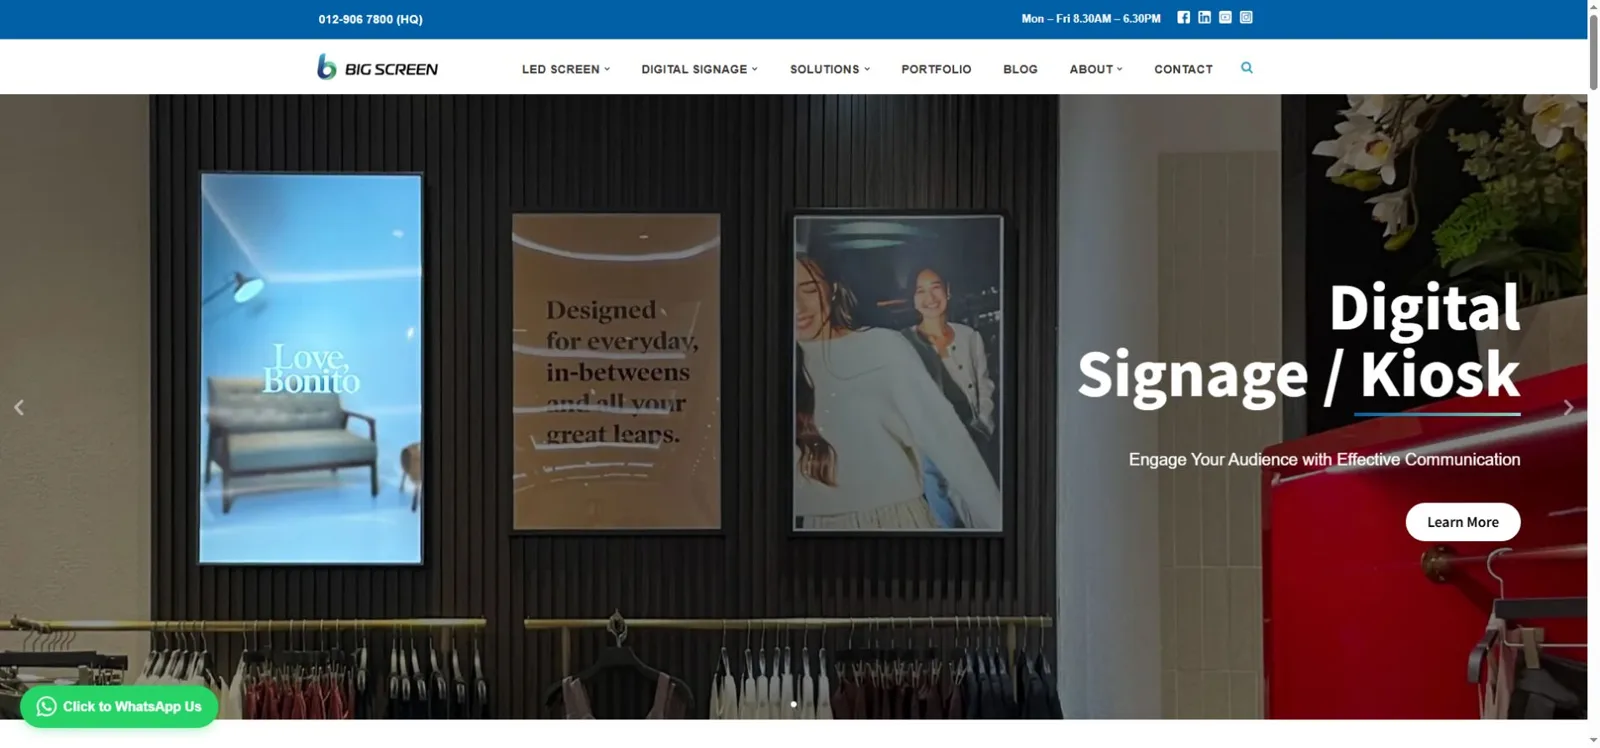Click the Learn More button
Viewport: 1600px width, 748px height.
[x=1463, y=522]
